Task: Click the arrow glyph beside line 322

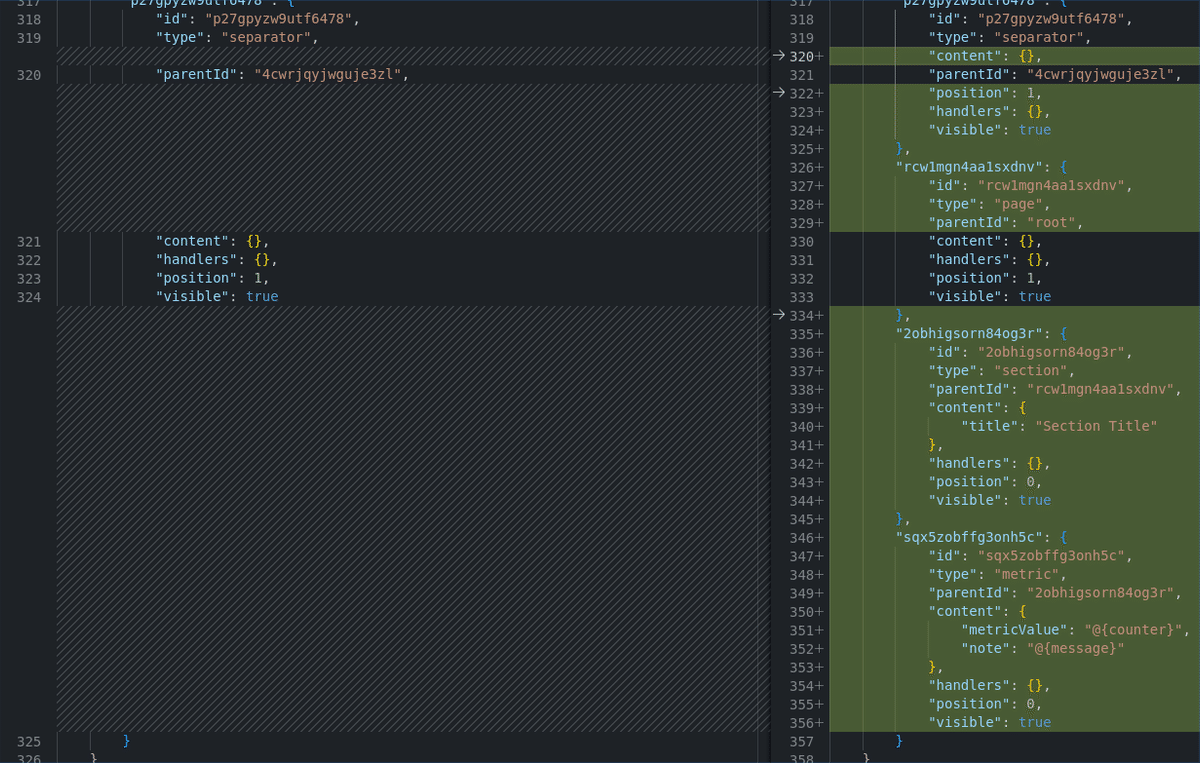Action: click(x=779, y=93)
